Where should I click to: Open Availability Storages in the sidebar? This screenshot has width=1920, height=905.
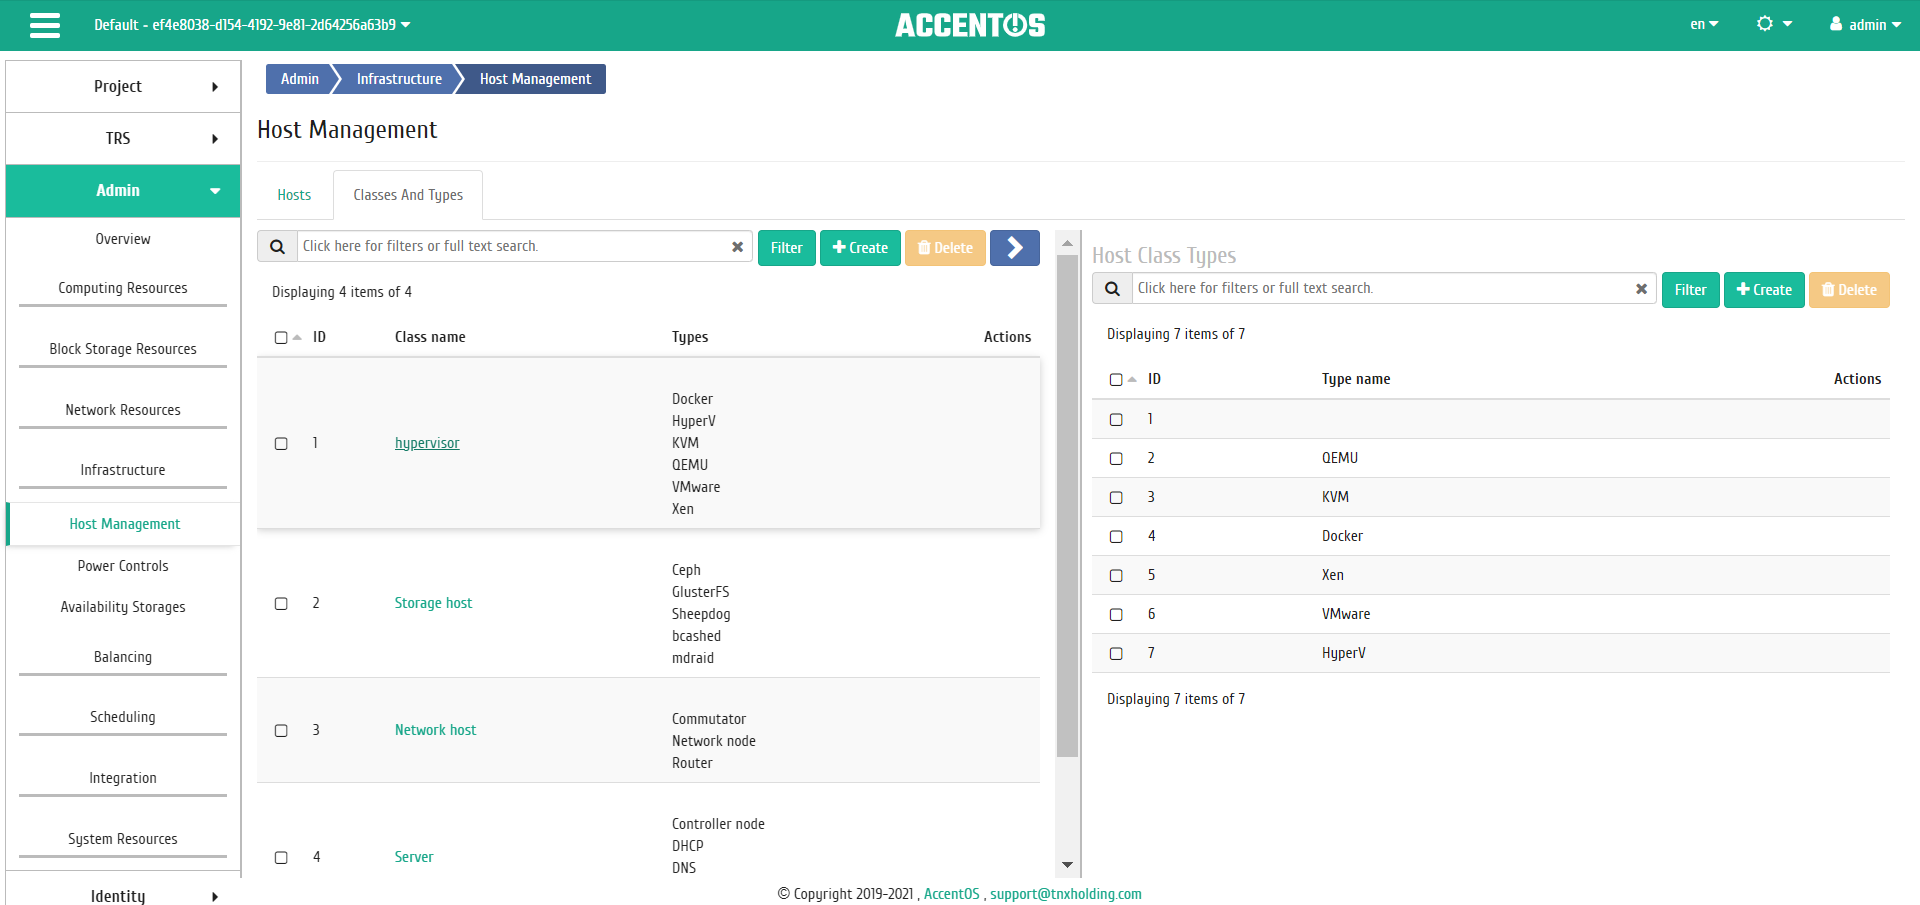tap(123, 607)
